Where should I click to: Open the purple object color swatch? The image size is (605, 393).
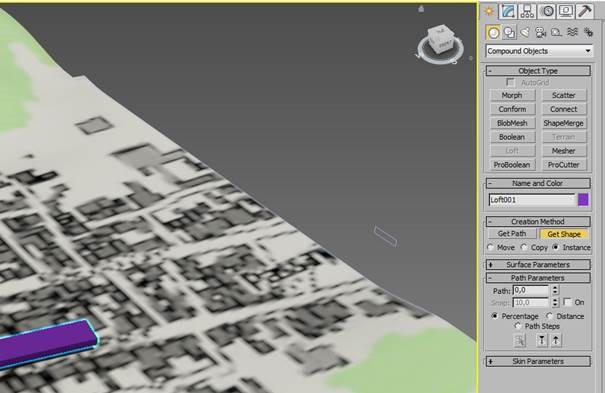(583, 200)
